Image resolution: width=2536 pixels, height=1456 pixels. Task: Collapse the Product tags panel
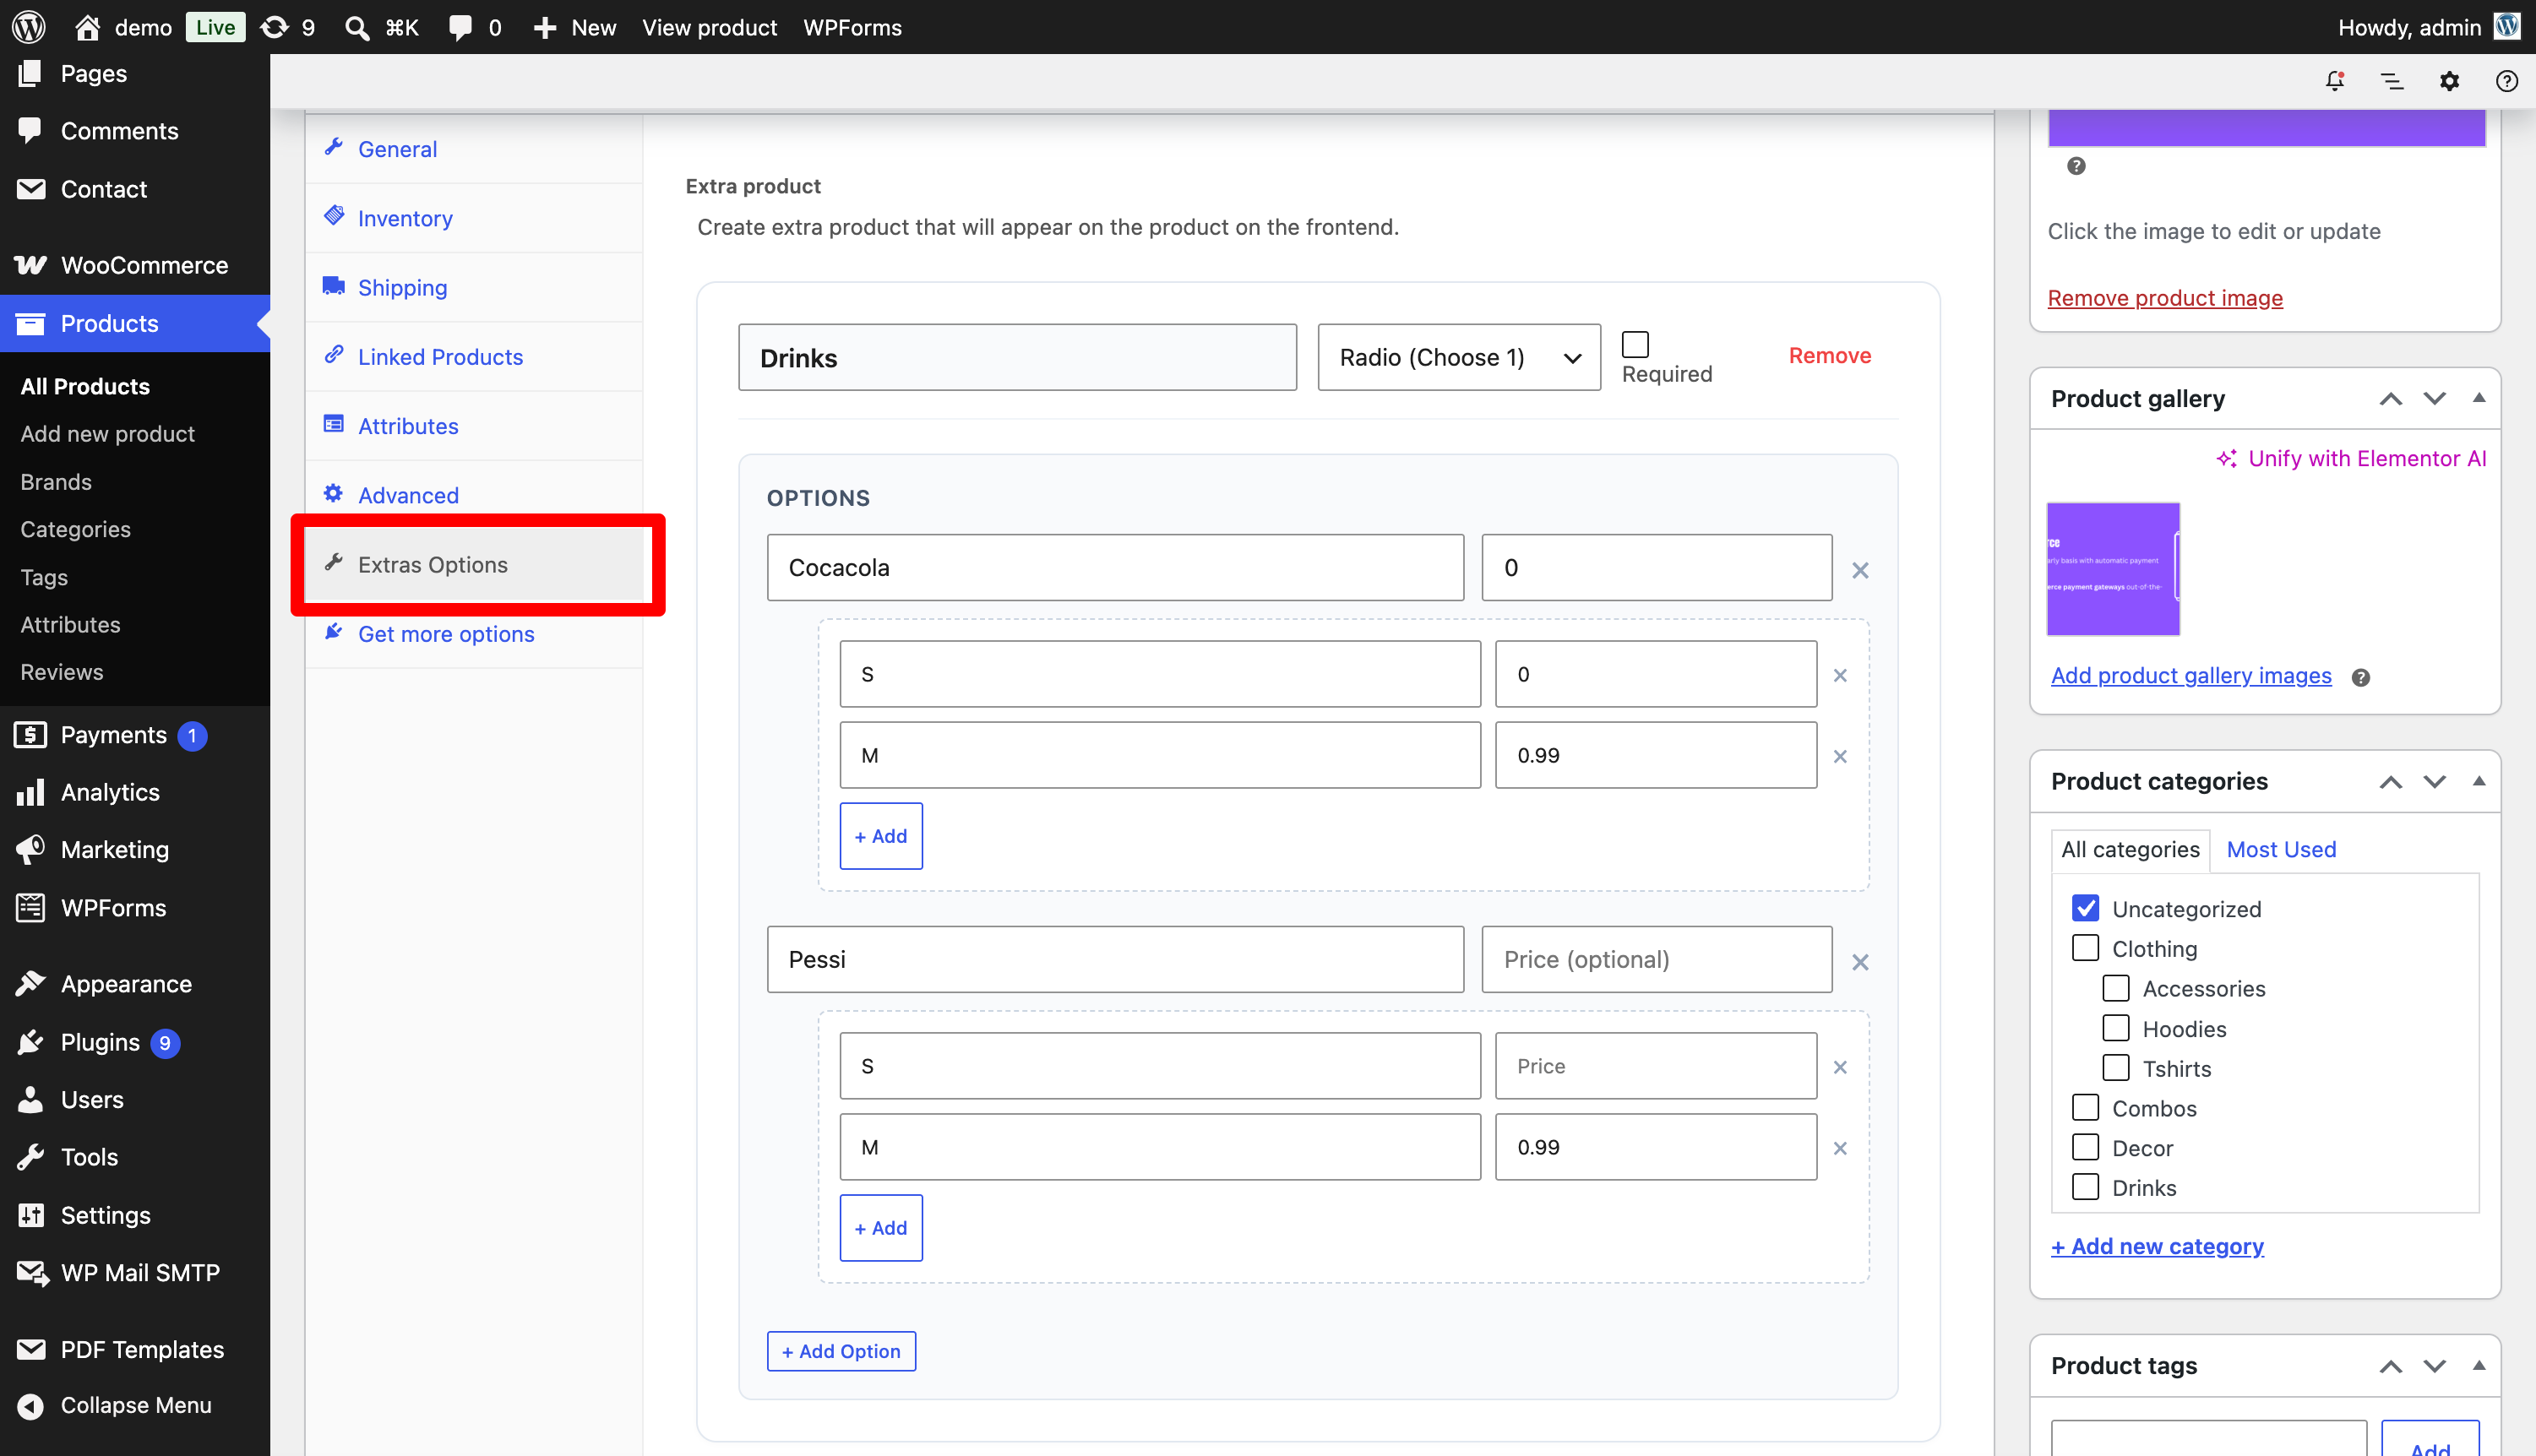[x=2478, y=1366]
